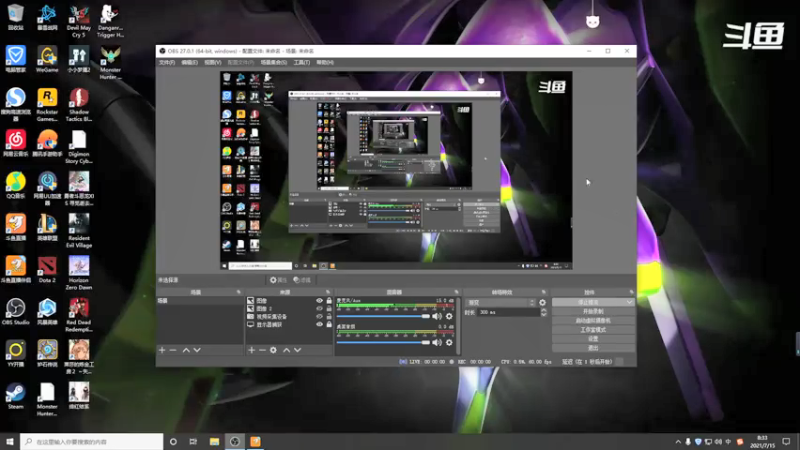
Task: Click 工作室模式 studio mode button
Action: pos(593,330)
